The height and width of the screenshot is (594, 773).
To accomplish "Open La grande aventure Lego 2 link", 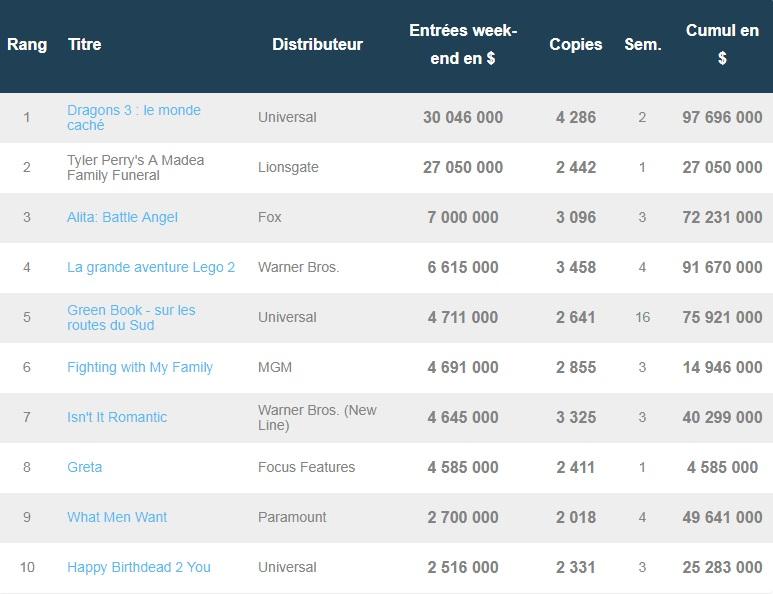I will (x=151, y=267).
